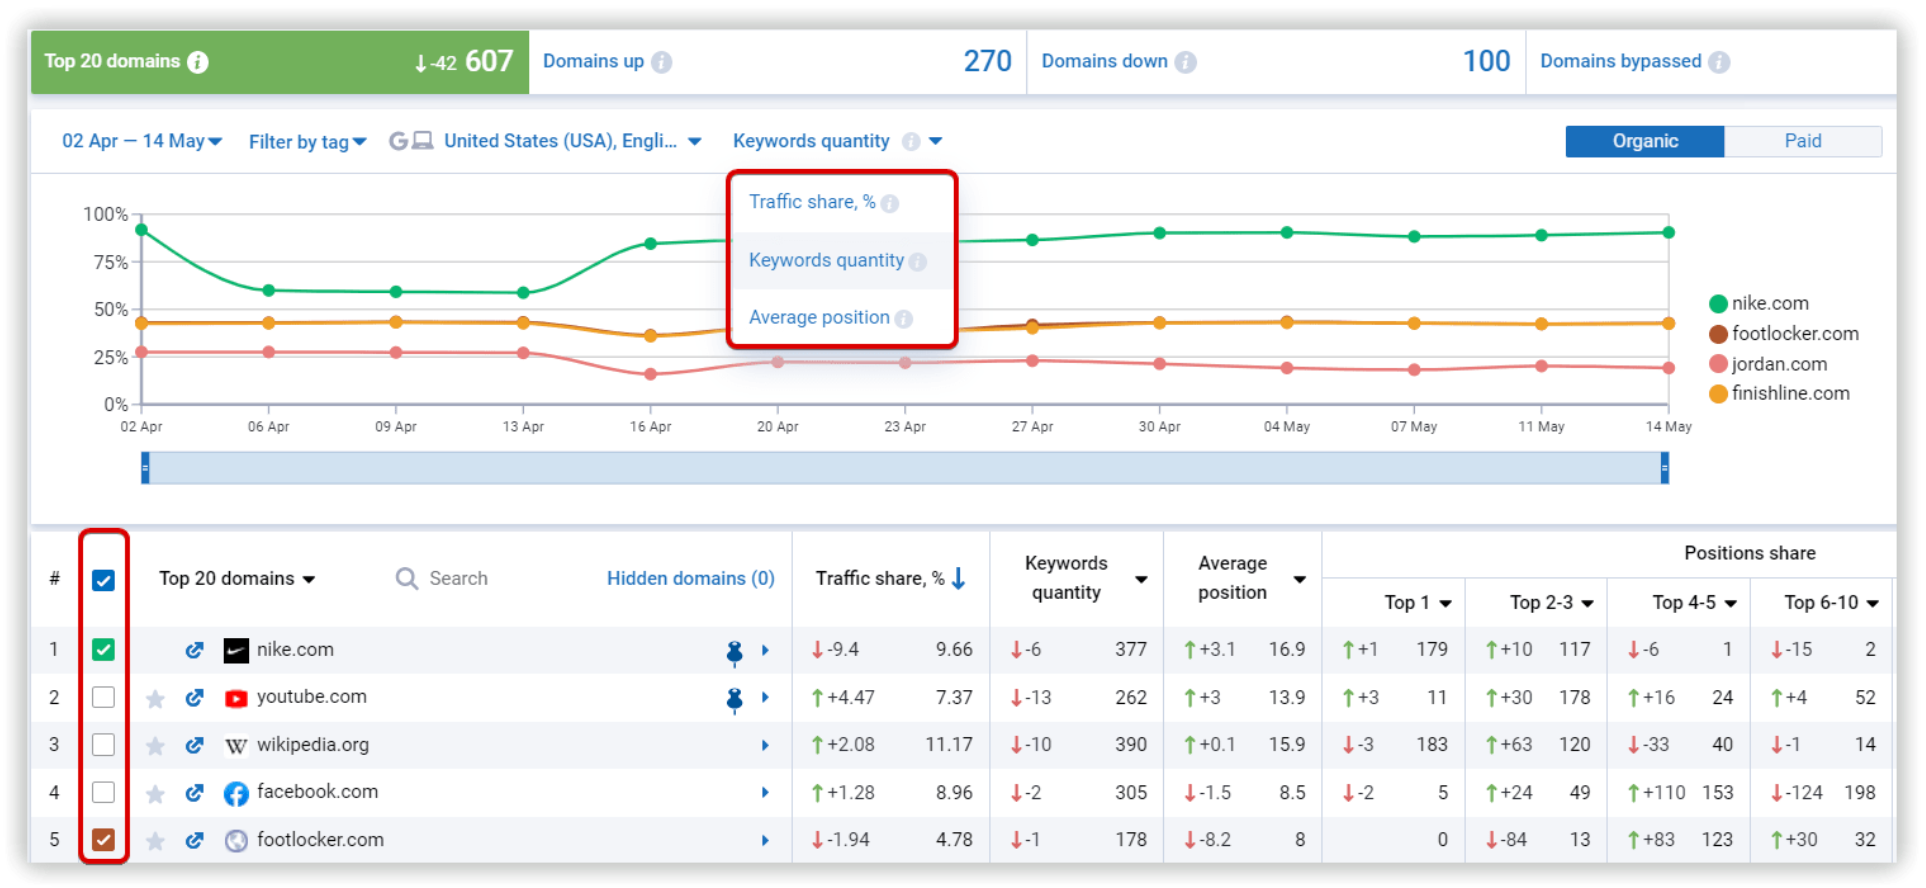Click the right handle of the date range slider
Image resolution: width=1926 pixels, height=888 pixels.
tap(1665, 468)
